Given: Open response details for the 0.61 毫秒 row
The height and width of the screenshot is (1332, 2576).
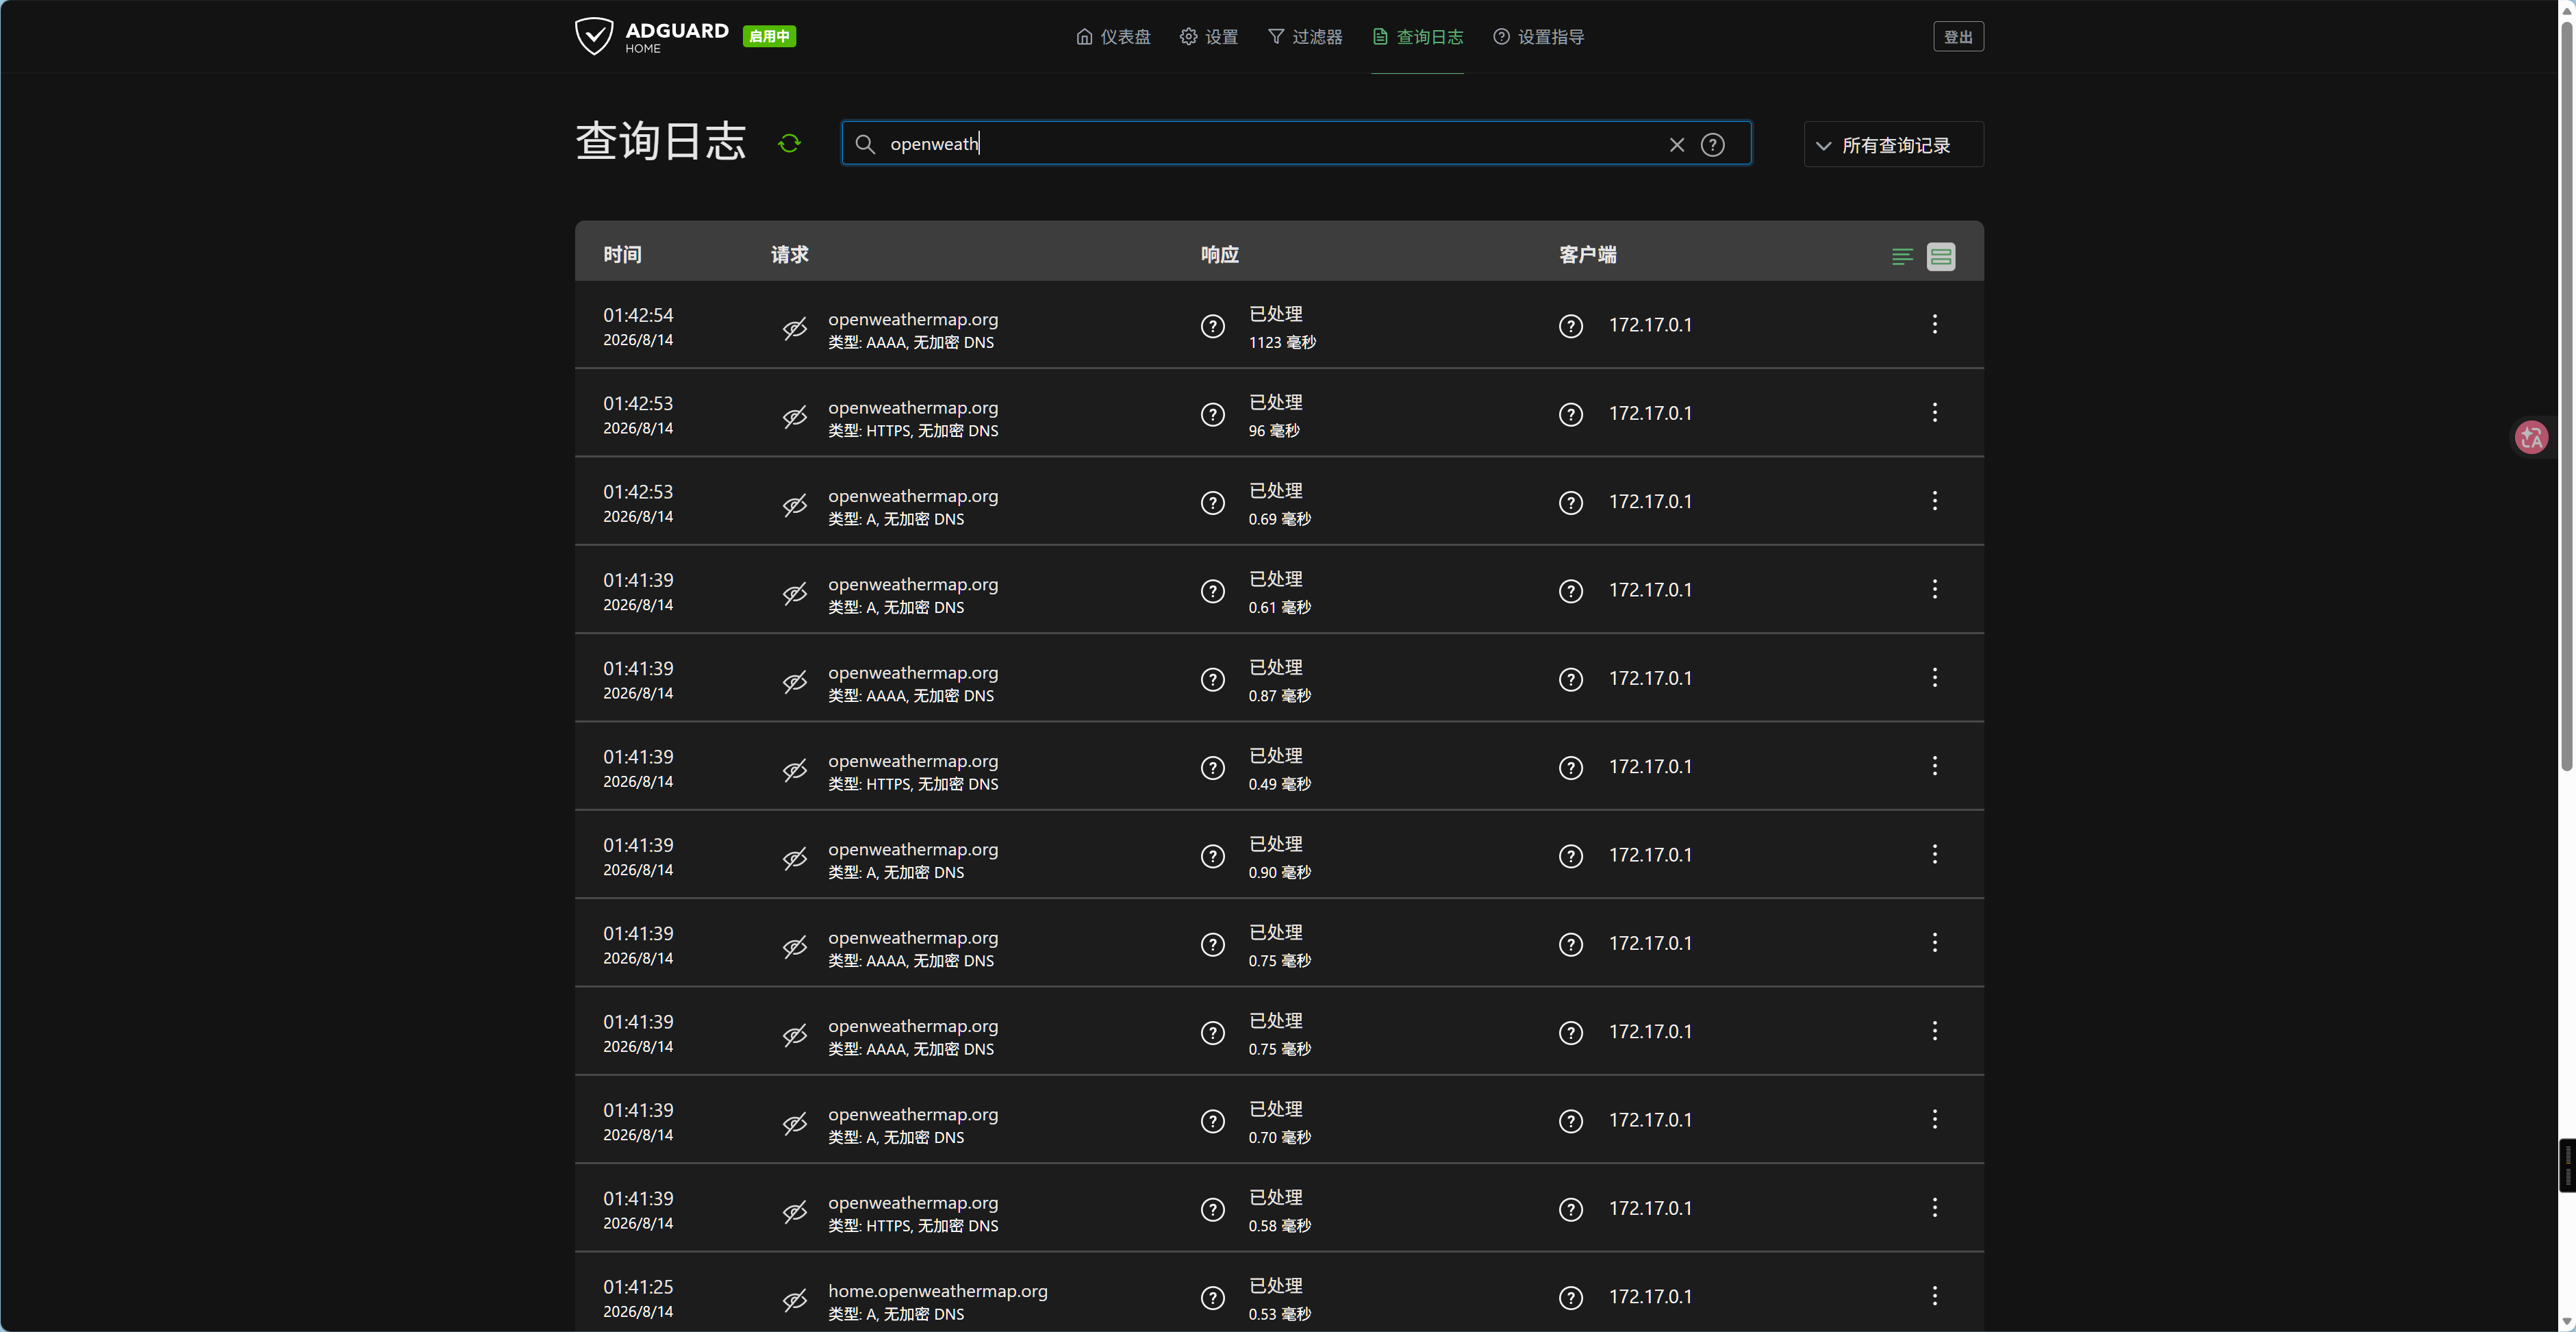Looking at the screenshot, I should (1212, 591).
